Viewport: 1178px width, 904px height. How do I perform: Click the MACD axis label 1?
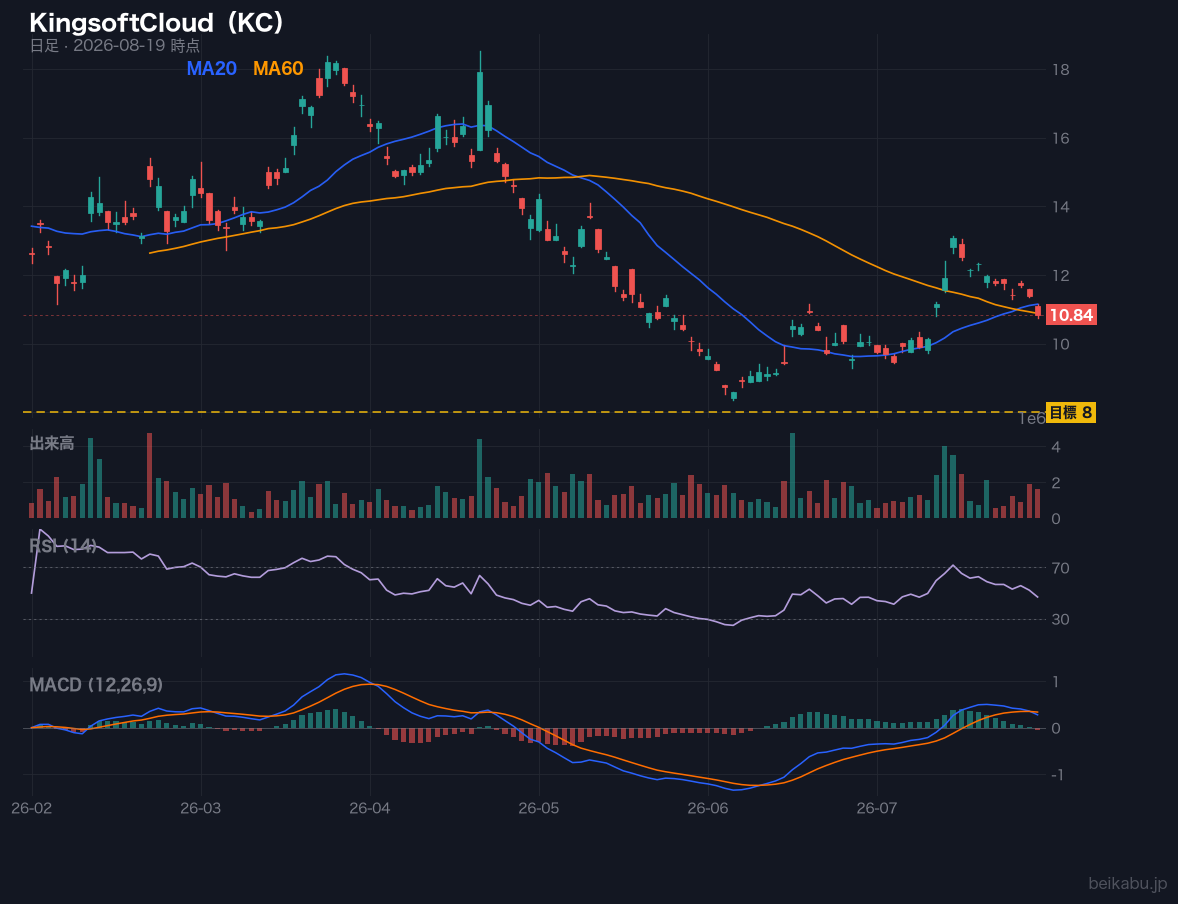click(1056, 682)
